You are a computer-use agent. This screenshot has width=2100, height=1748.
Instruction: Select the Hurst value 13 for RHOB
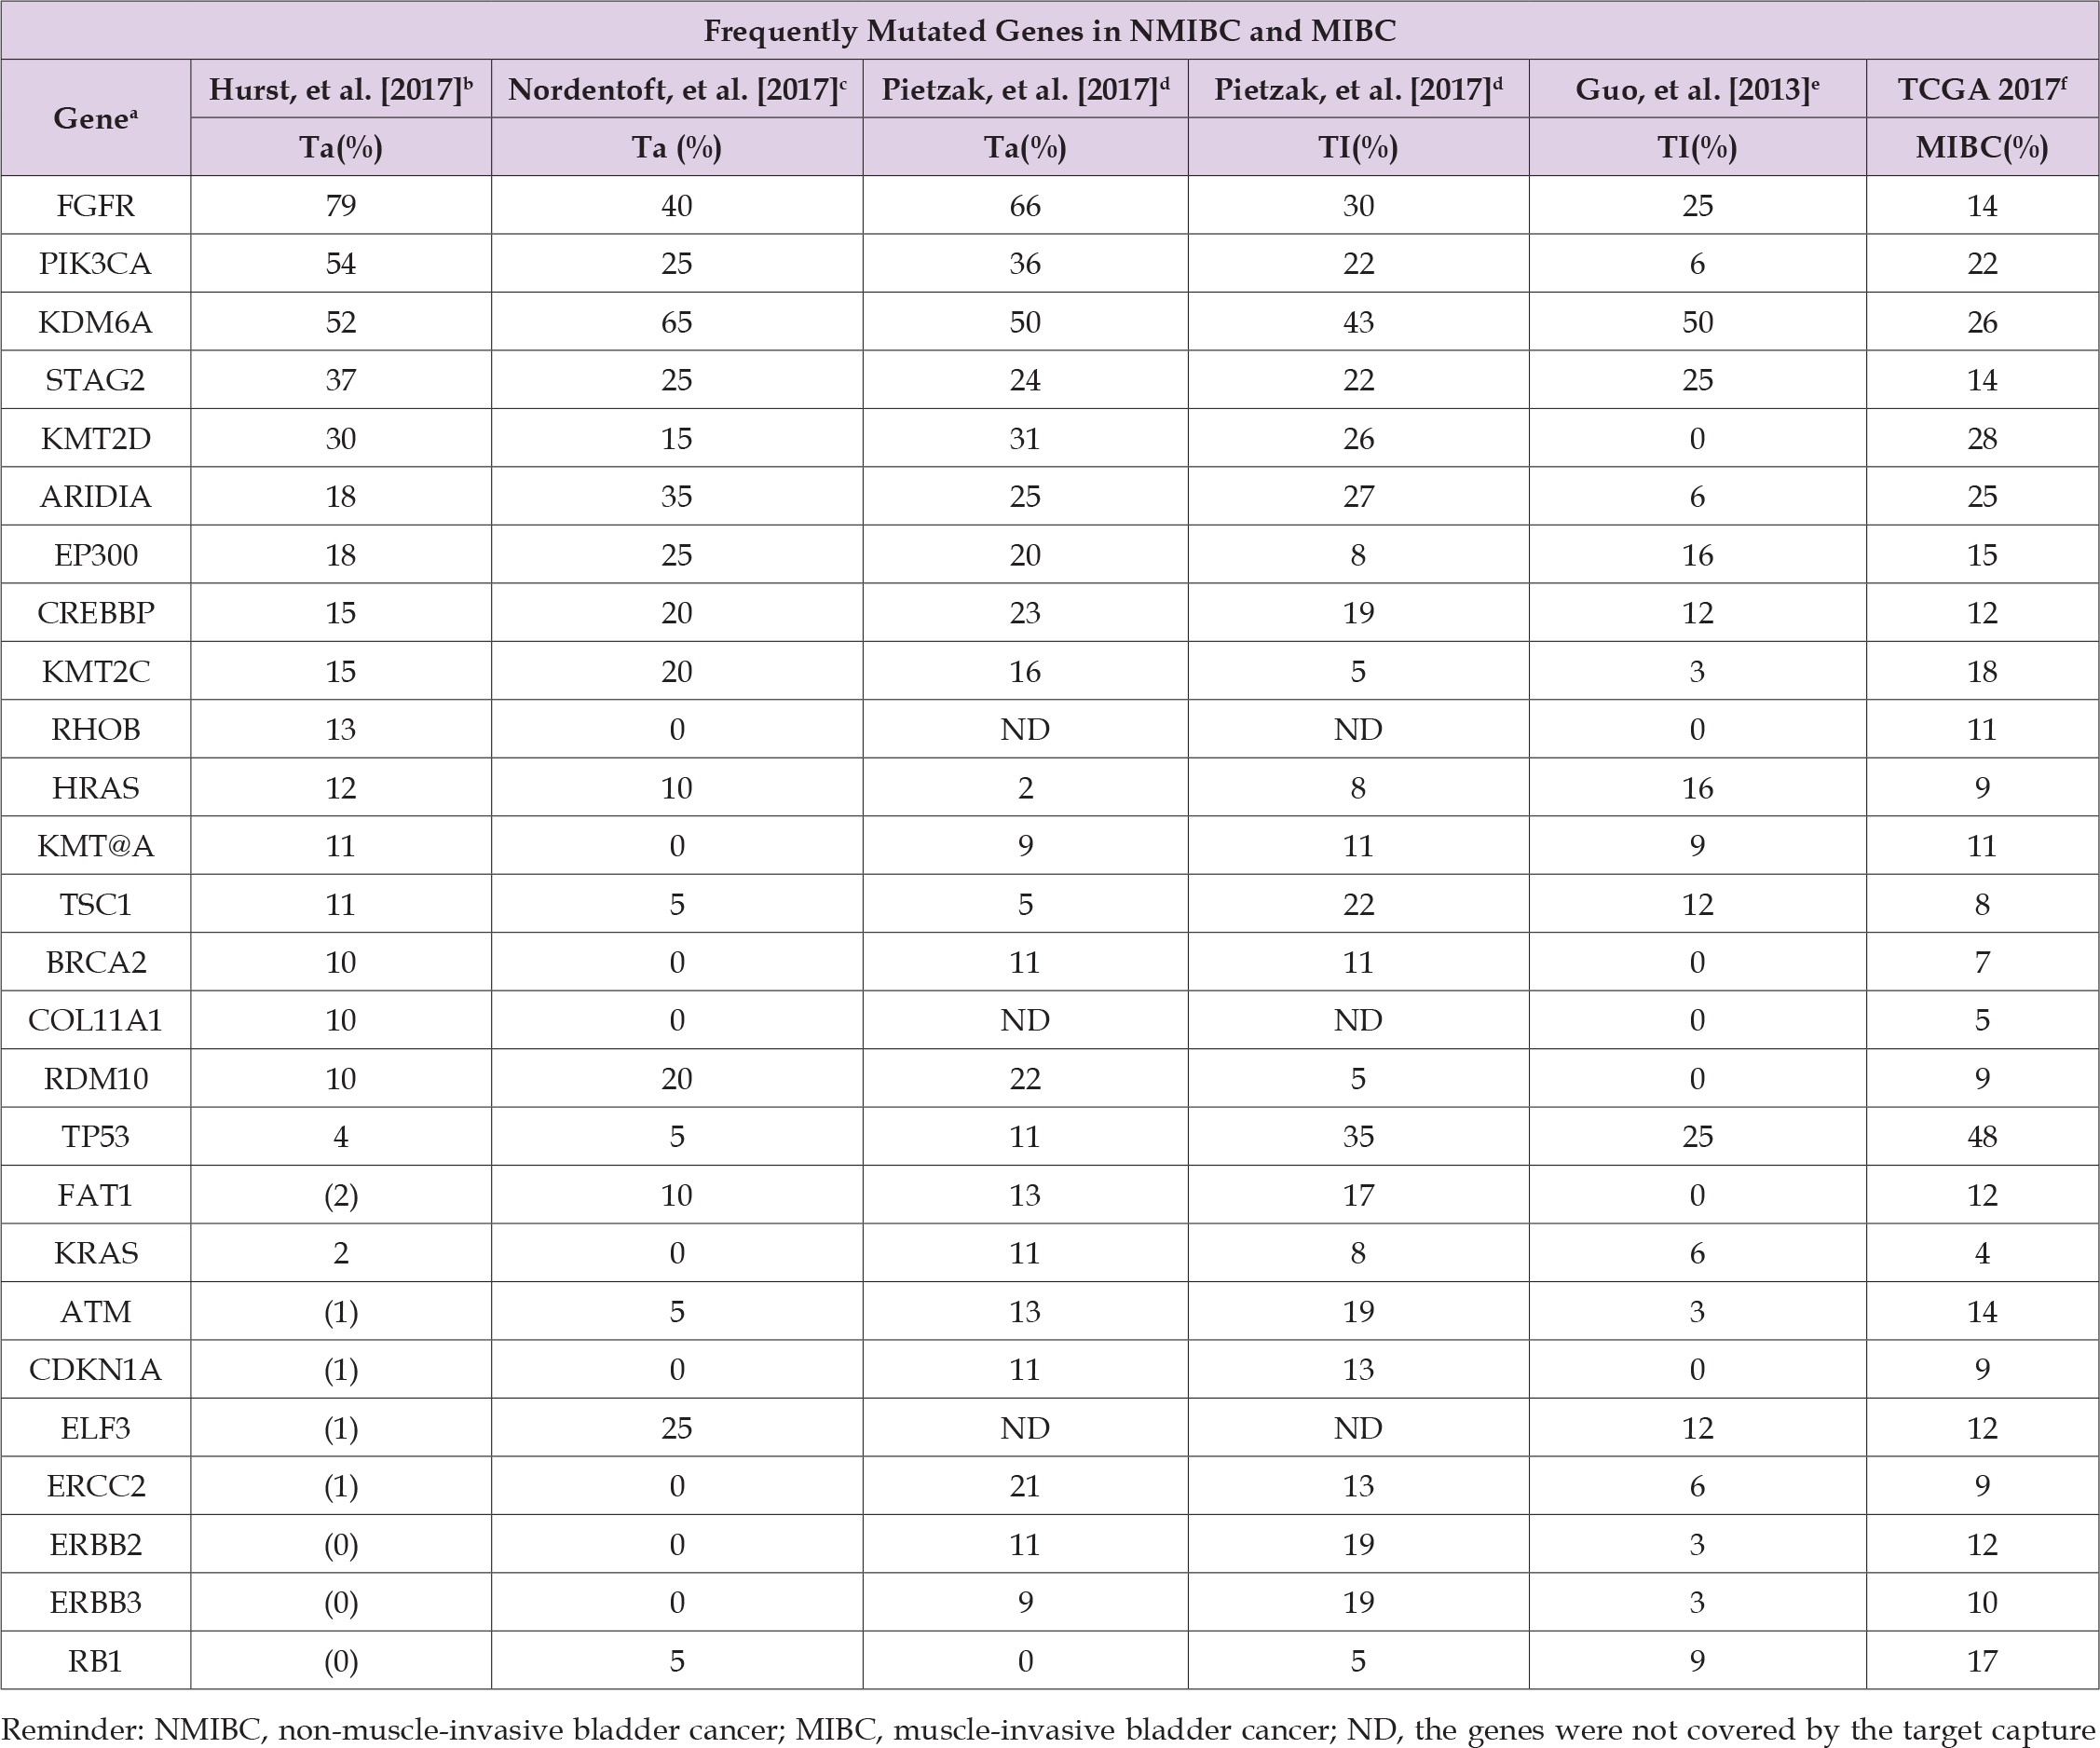[341, 729]
